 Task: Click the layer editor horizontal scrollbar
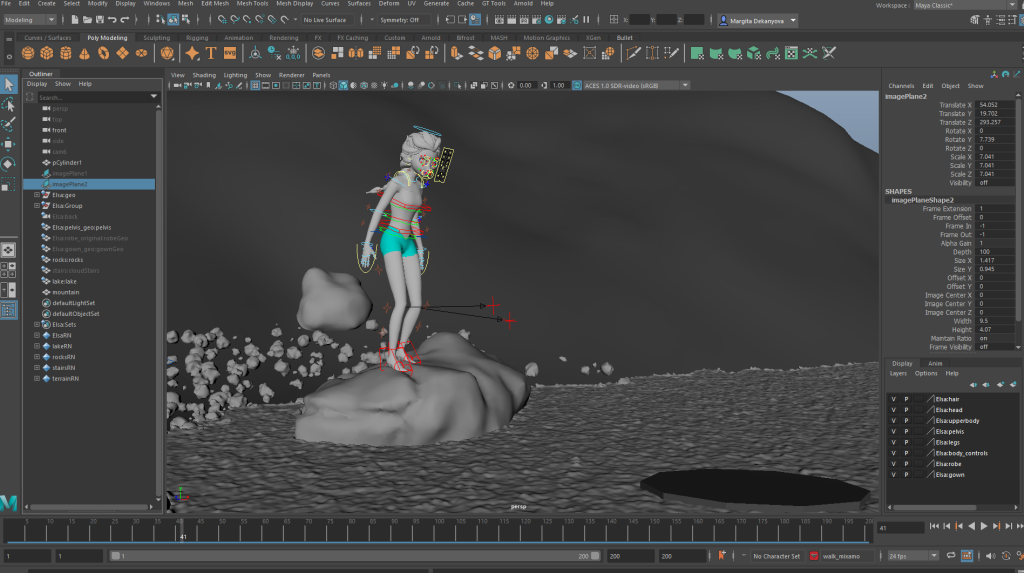point(935,507)
